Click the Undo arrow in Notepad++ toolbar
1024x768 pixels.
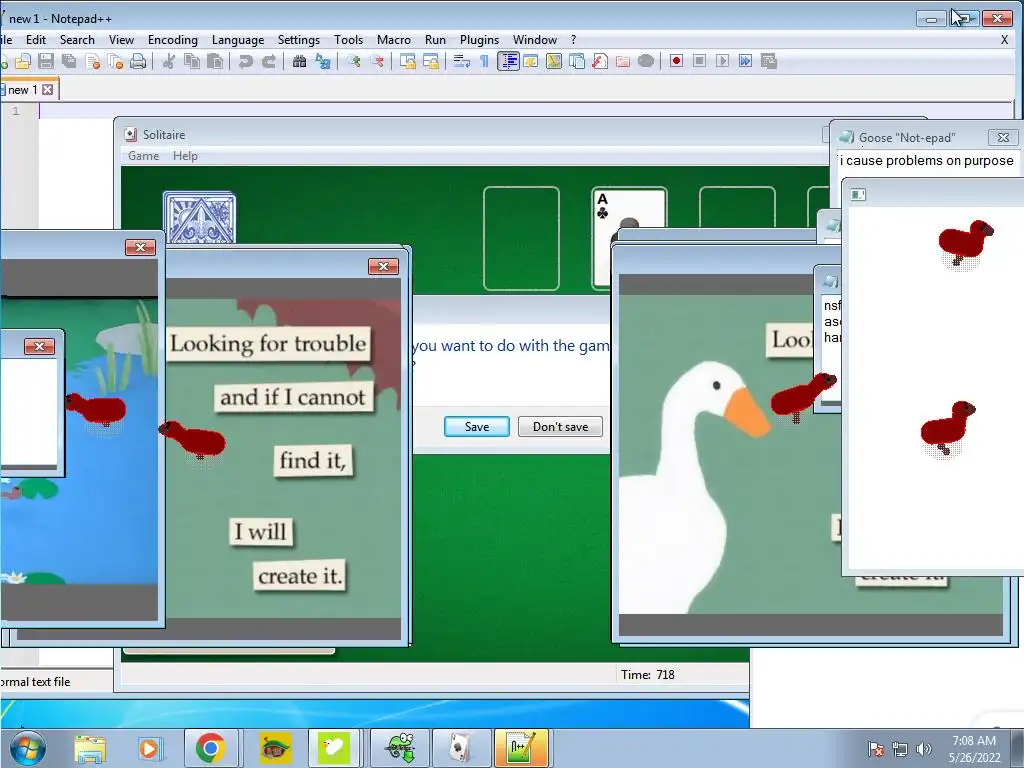246,61
